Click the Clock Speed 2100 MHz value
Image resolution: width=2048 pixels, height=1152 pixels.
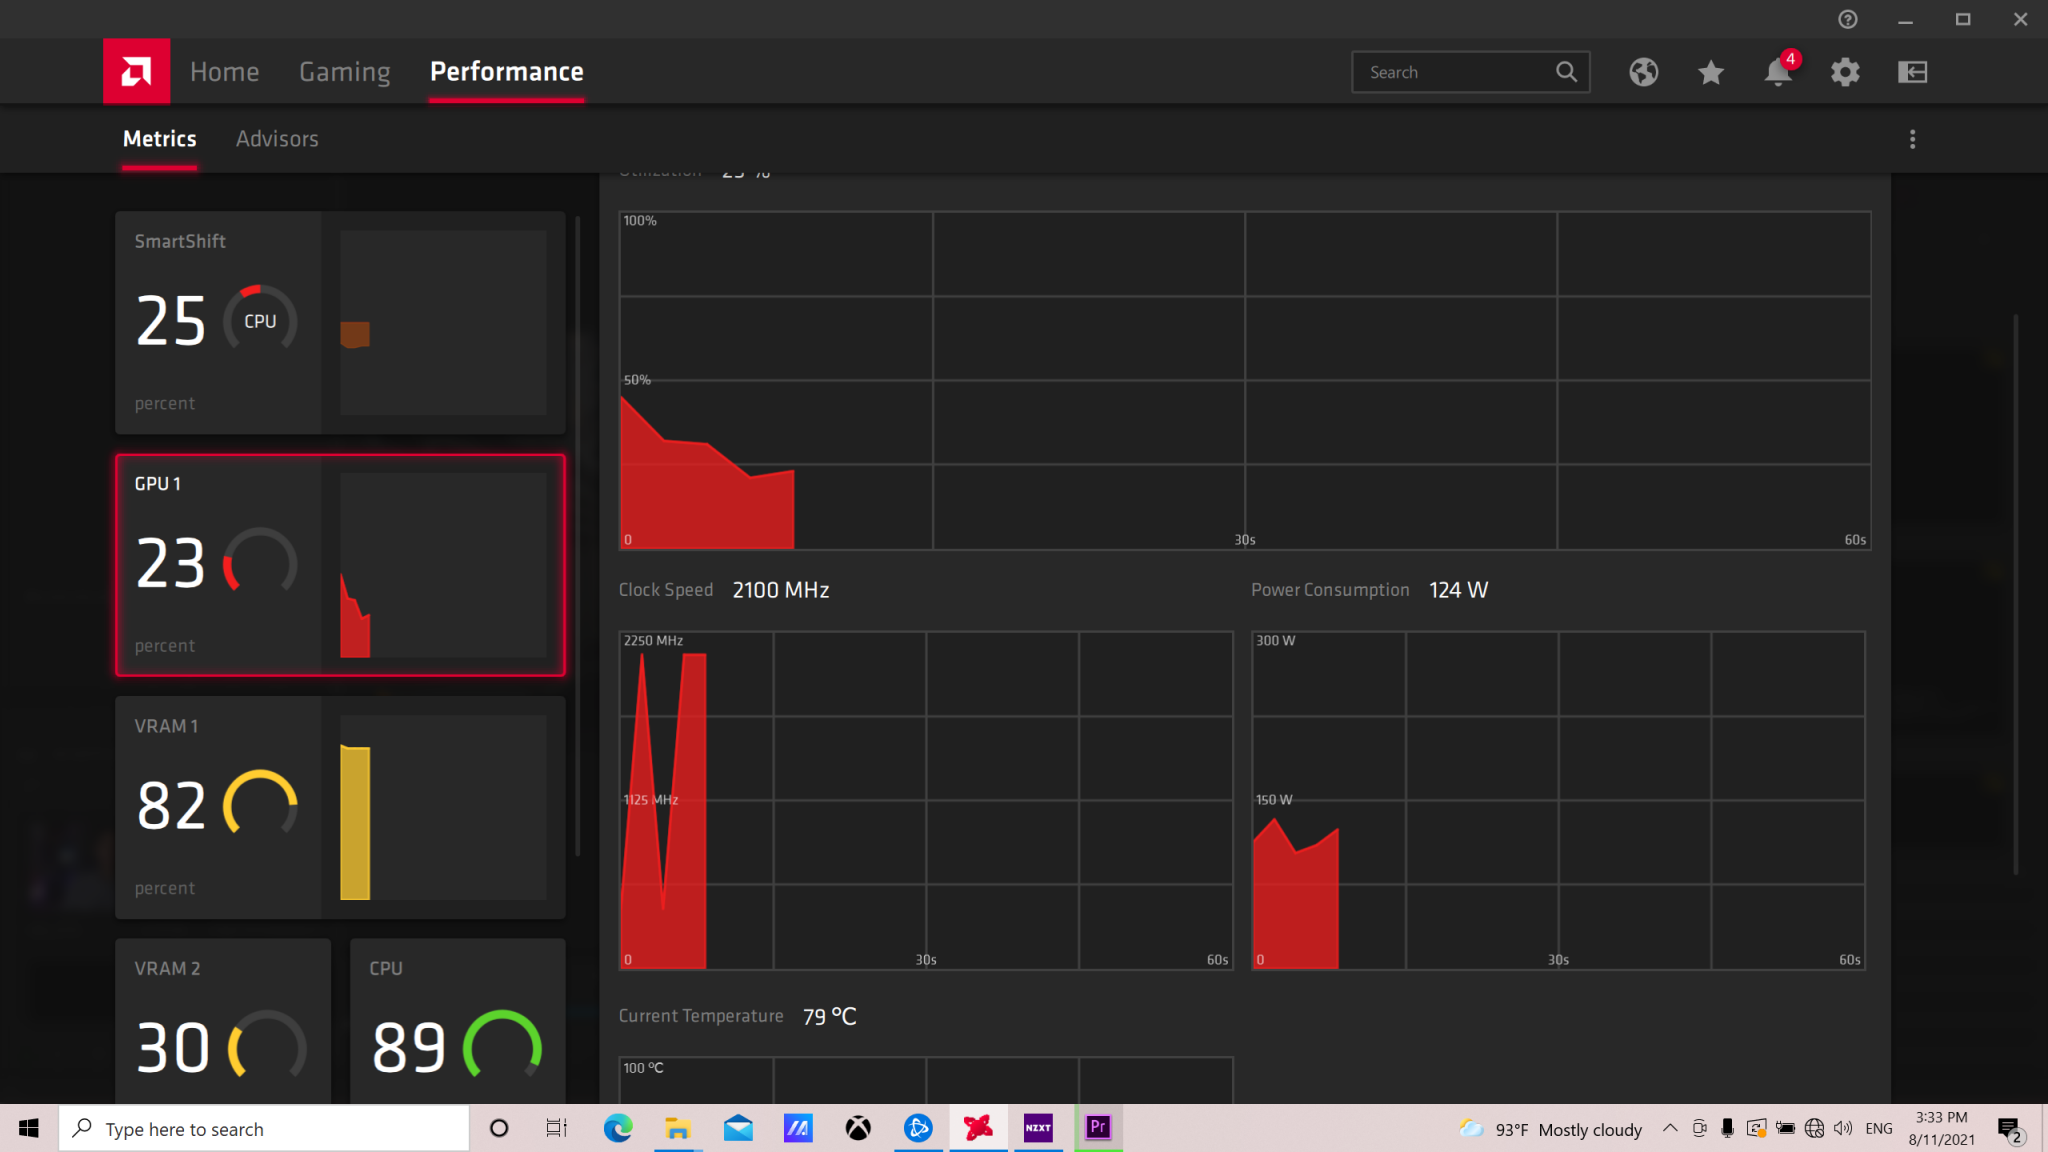coord(780,590)
